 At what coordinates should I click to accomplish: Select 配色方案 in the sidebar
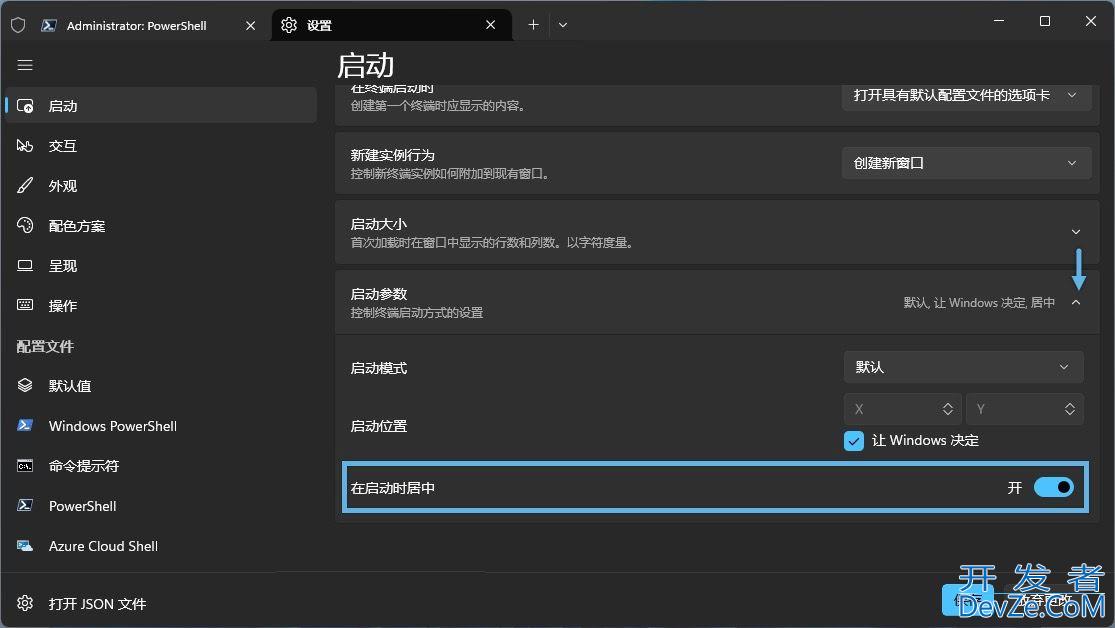point(161,225)
